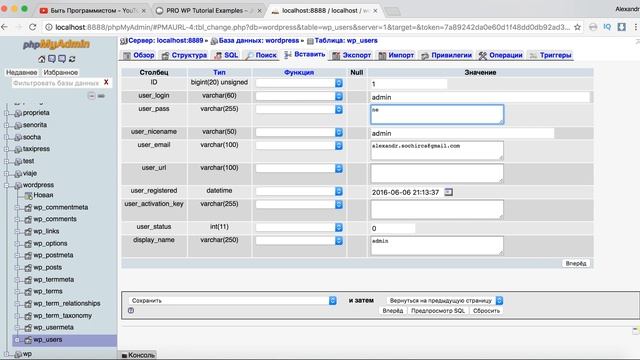The height and width of the screenshot is (360, 640).
Task: Click the Сервер: localhost:8889 breadcrumb
Action: [165, 40]
